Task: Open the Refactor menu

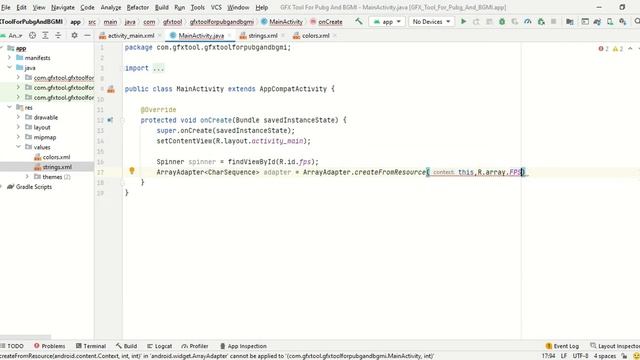Action: point(138,7)
